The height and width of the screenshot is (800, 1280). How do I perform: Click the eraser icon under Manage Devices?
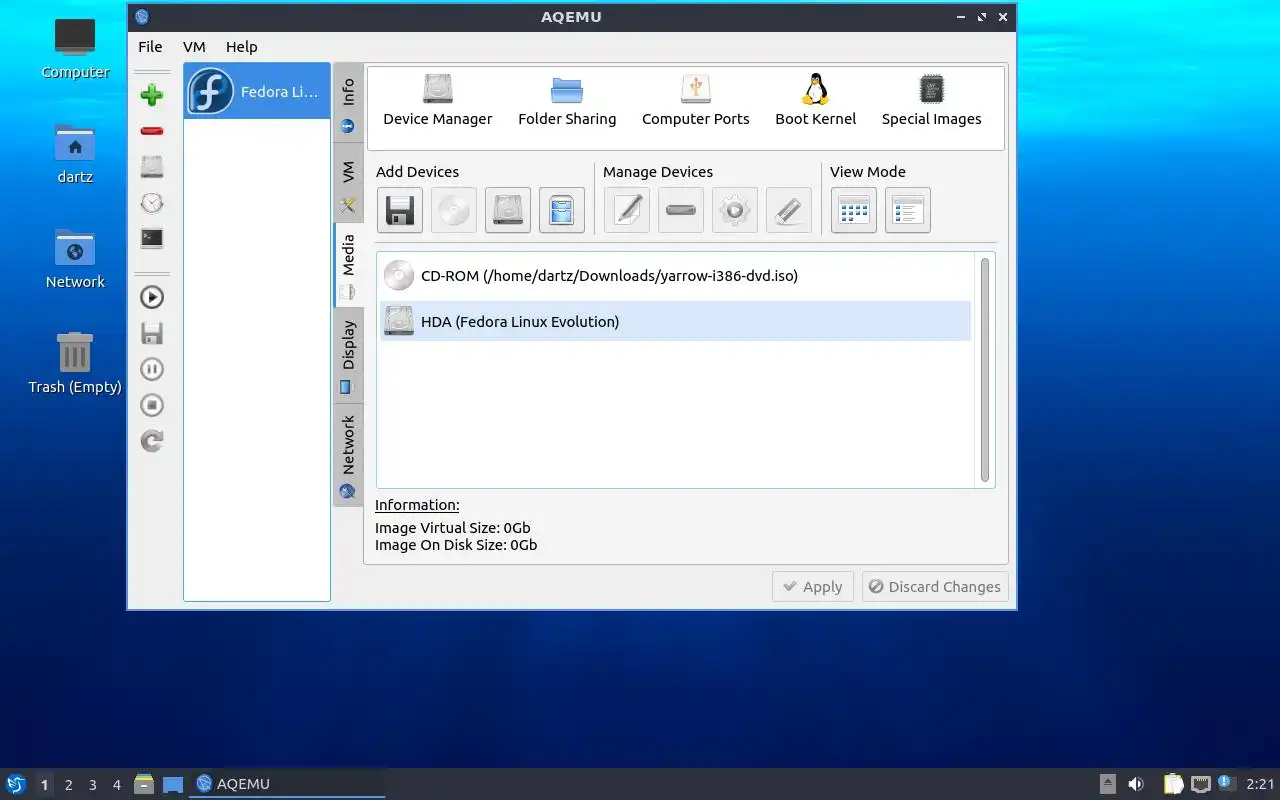789,210
